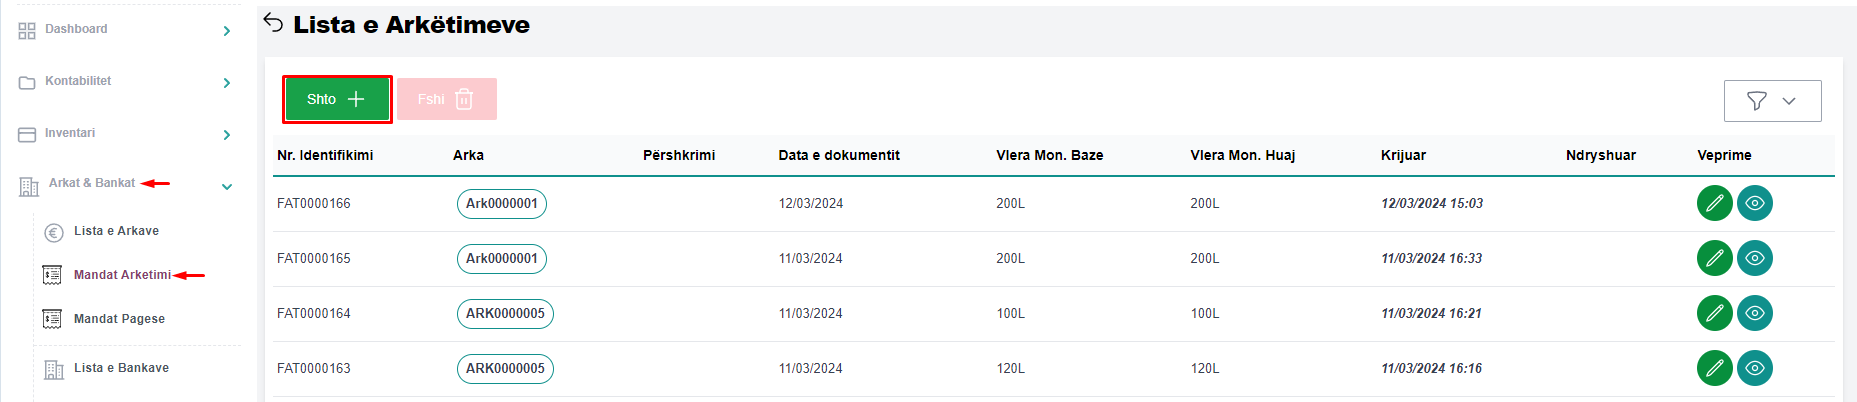View FAT0000166 details with eye icon
The image size is (1857, 402).
click(1754, 203)
